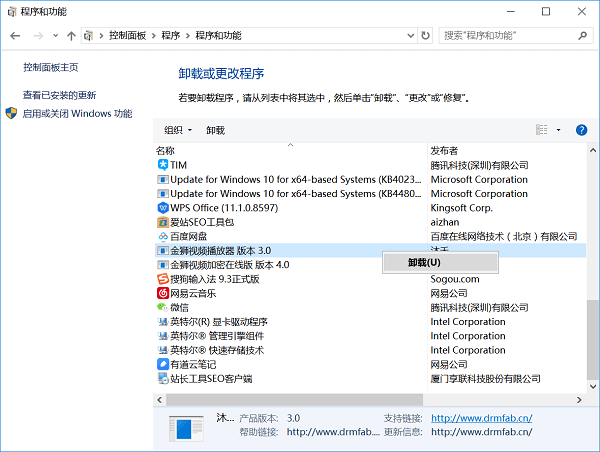Click the 产品版本 3.0 value

pyautogui.click(x=293, y=418)
